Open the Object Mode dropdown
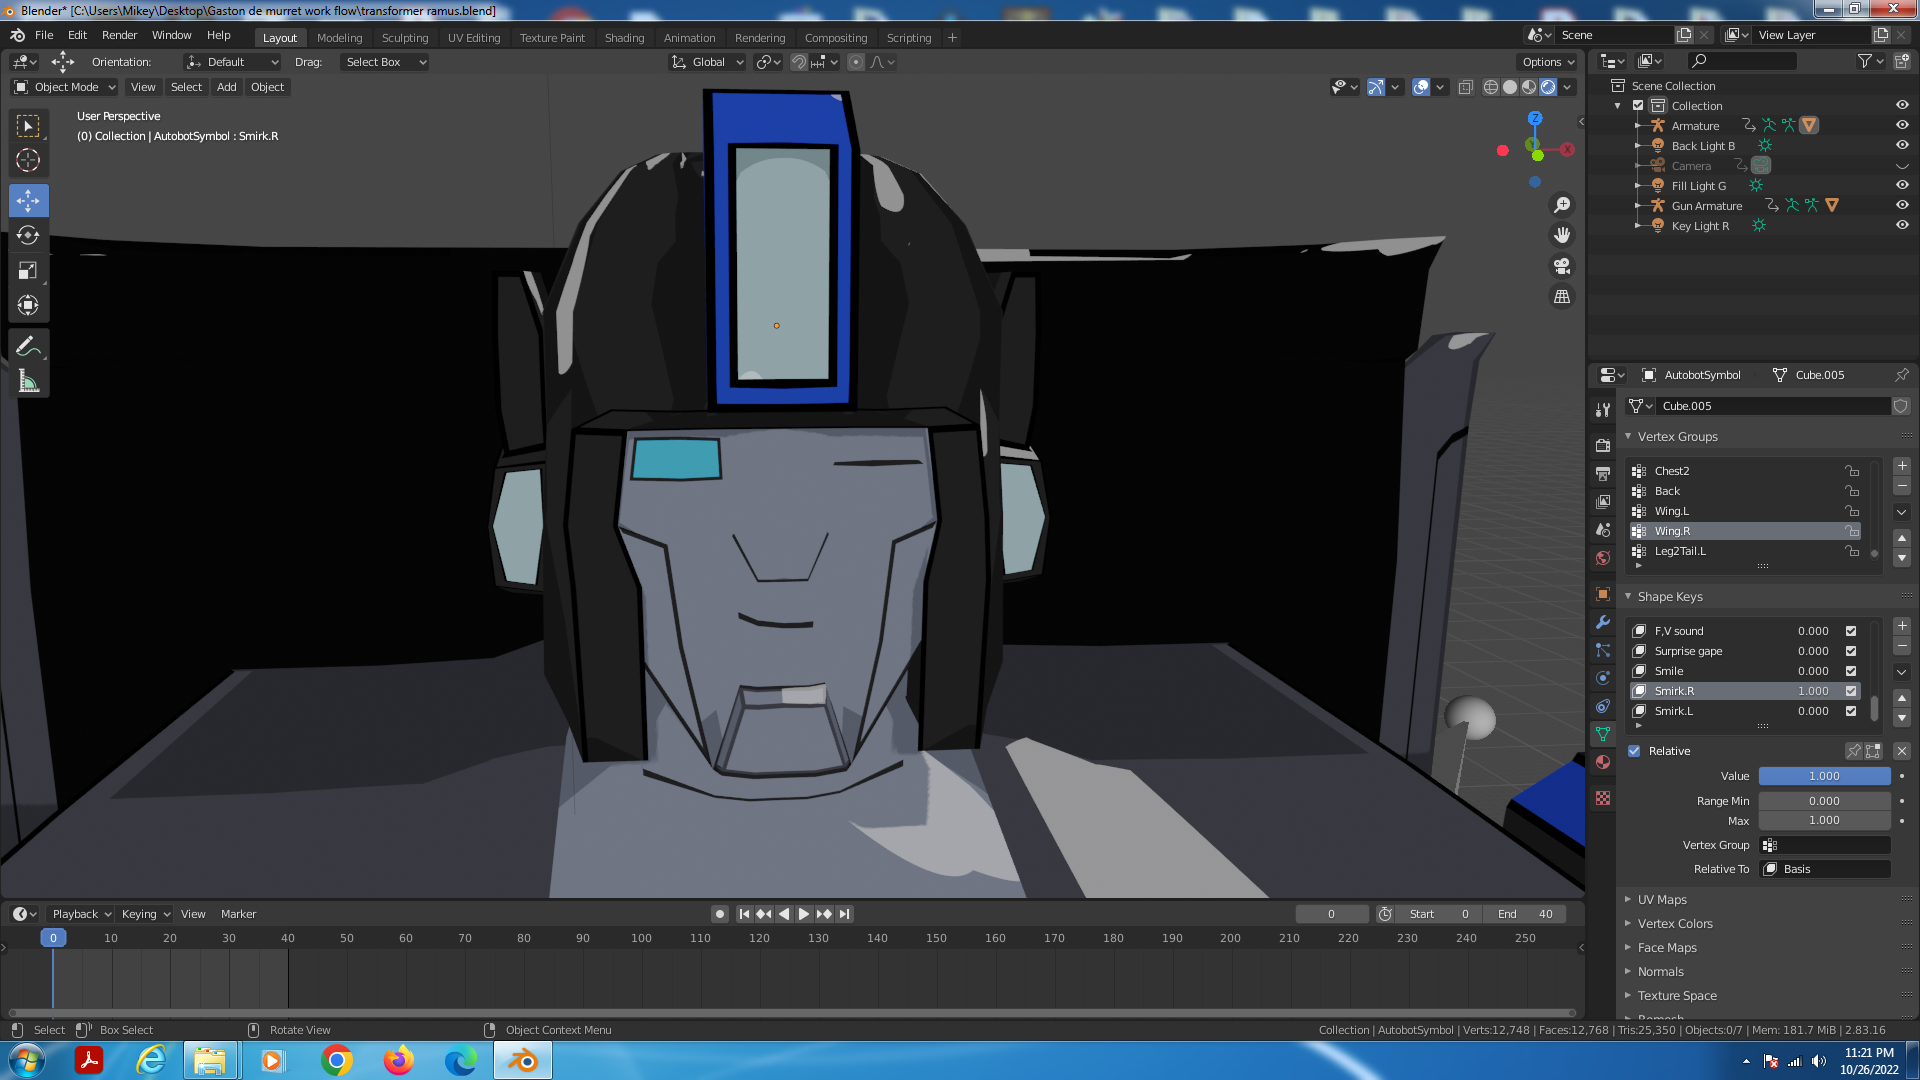 (x=65, y=87)
